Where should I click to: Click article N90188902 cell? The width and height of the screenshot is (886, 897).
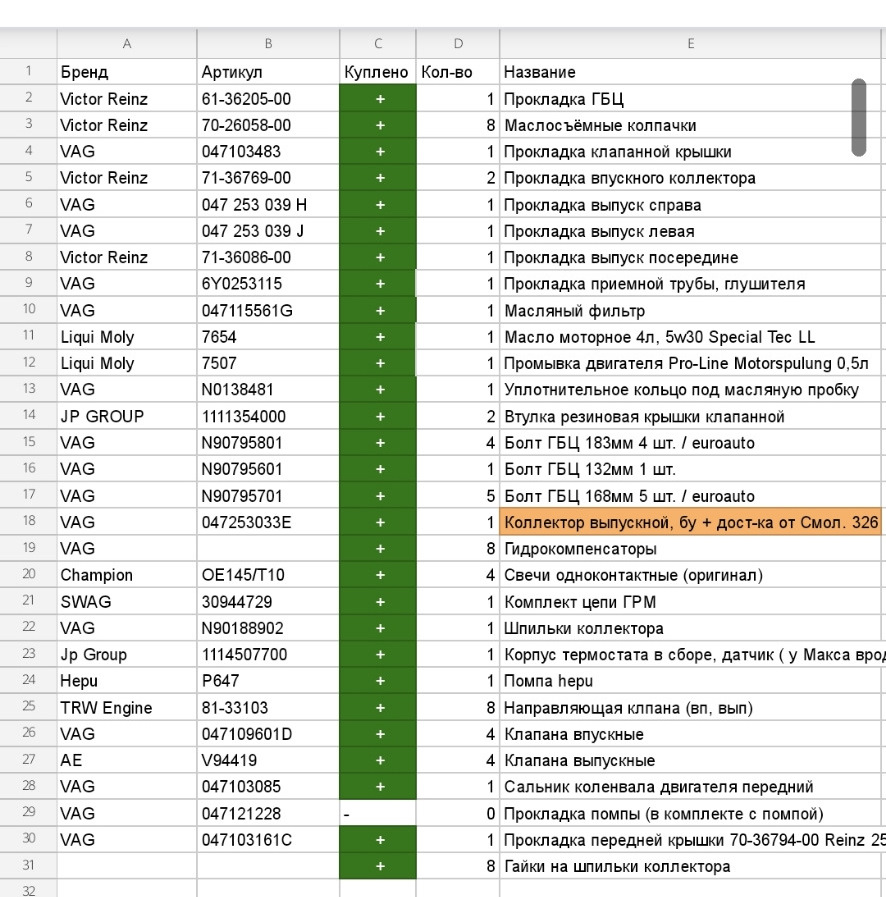pyautogui.click(x=268, y=628)
